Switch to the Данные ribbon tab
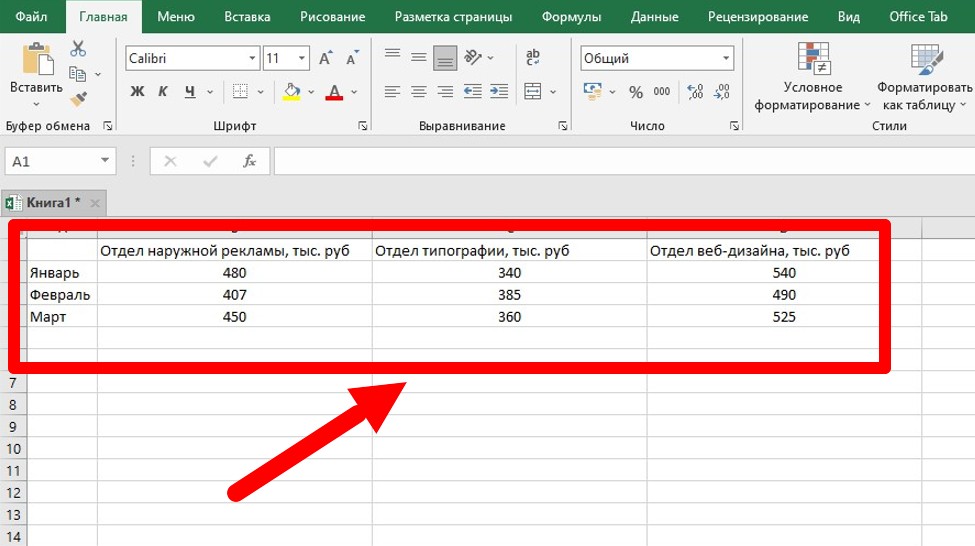The height and width of the screenshot is (546, 975). click(x=654, y=17)
